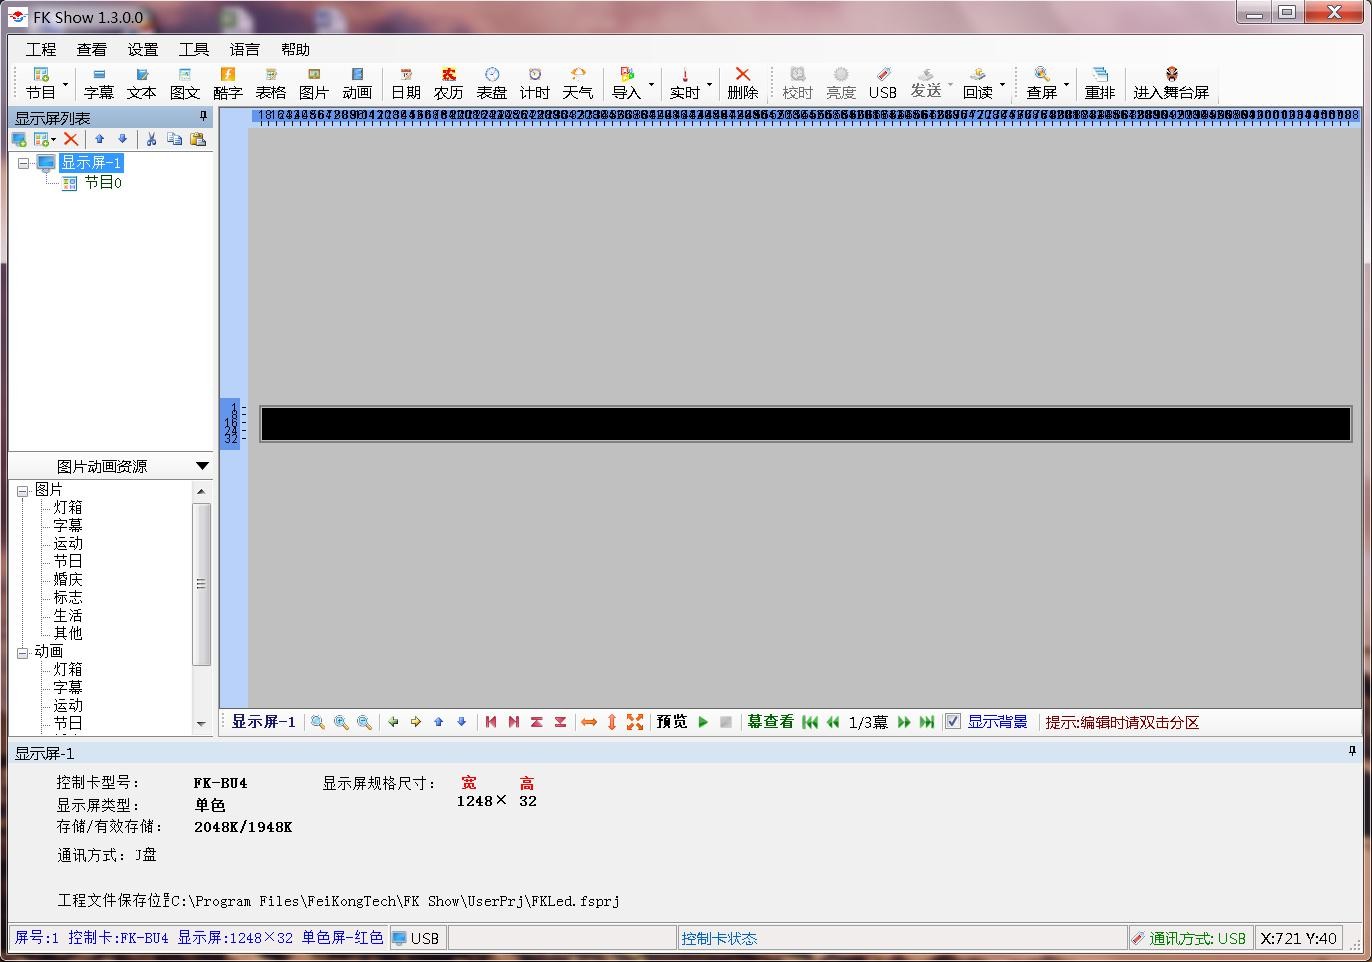
Task: Collapse the 图片 resource tree node
Action: coord(22,490)
